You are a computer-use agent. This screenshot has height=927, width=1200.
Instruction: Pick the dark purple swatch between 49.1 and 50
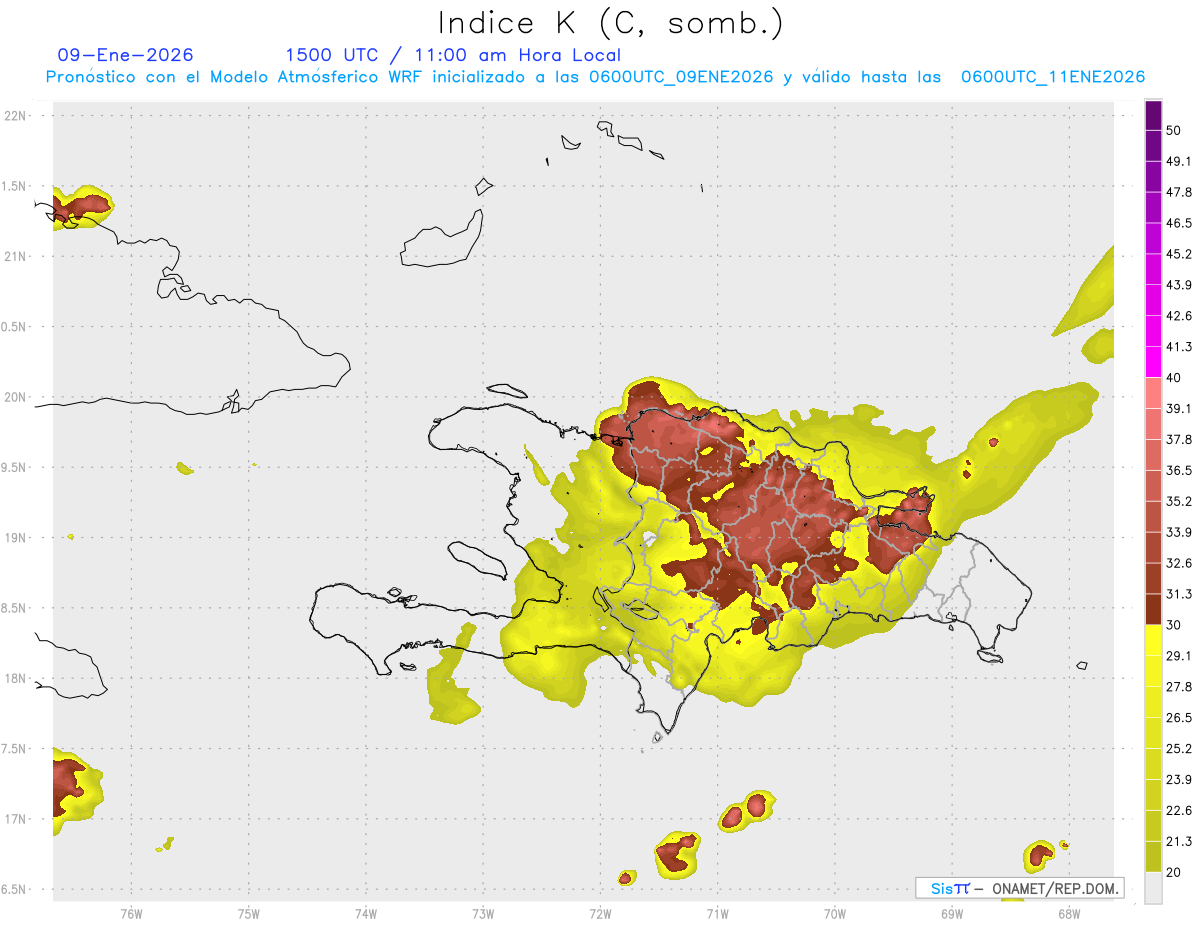coord(1153,146)
